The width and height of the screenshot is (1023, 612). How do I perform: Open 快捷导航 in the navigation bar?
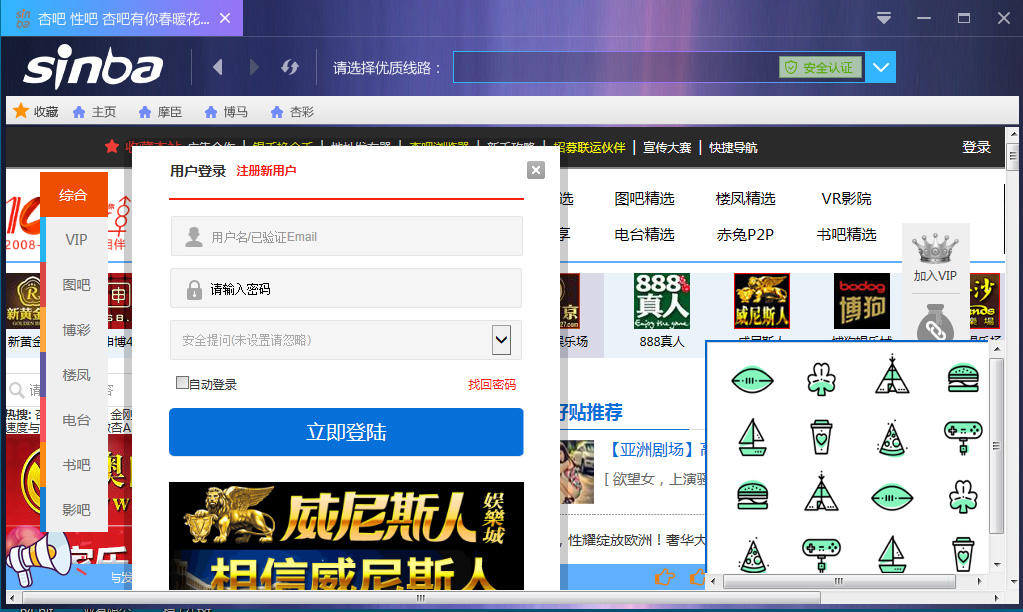(733, 147)
